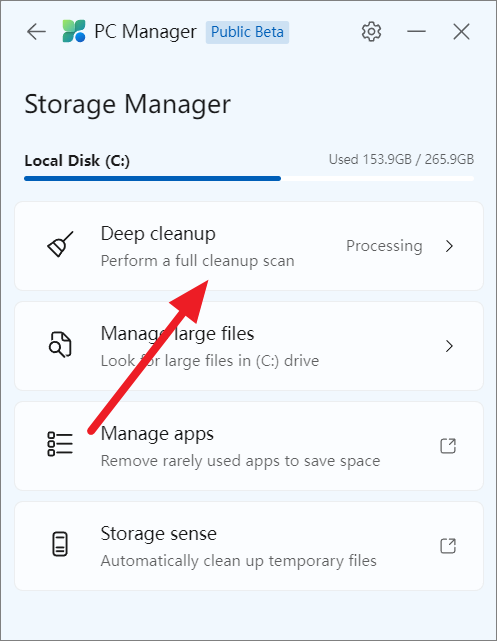497x641 pixels.
Task: Click the Manage apps list icon
Action: point(60,444)
